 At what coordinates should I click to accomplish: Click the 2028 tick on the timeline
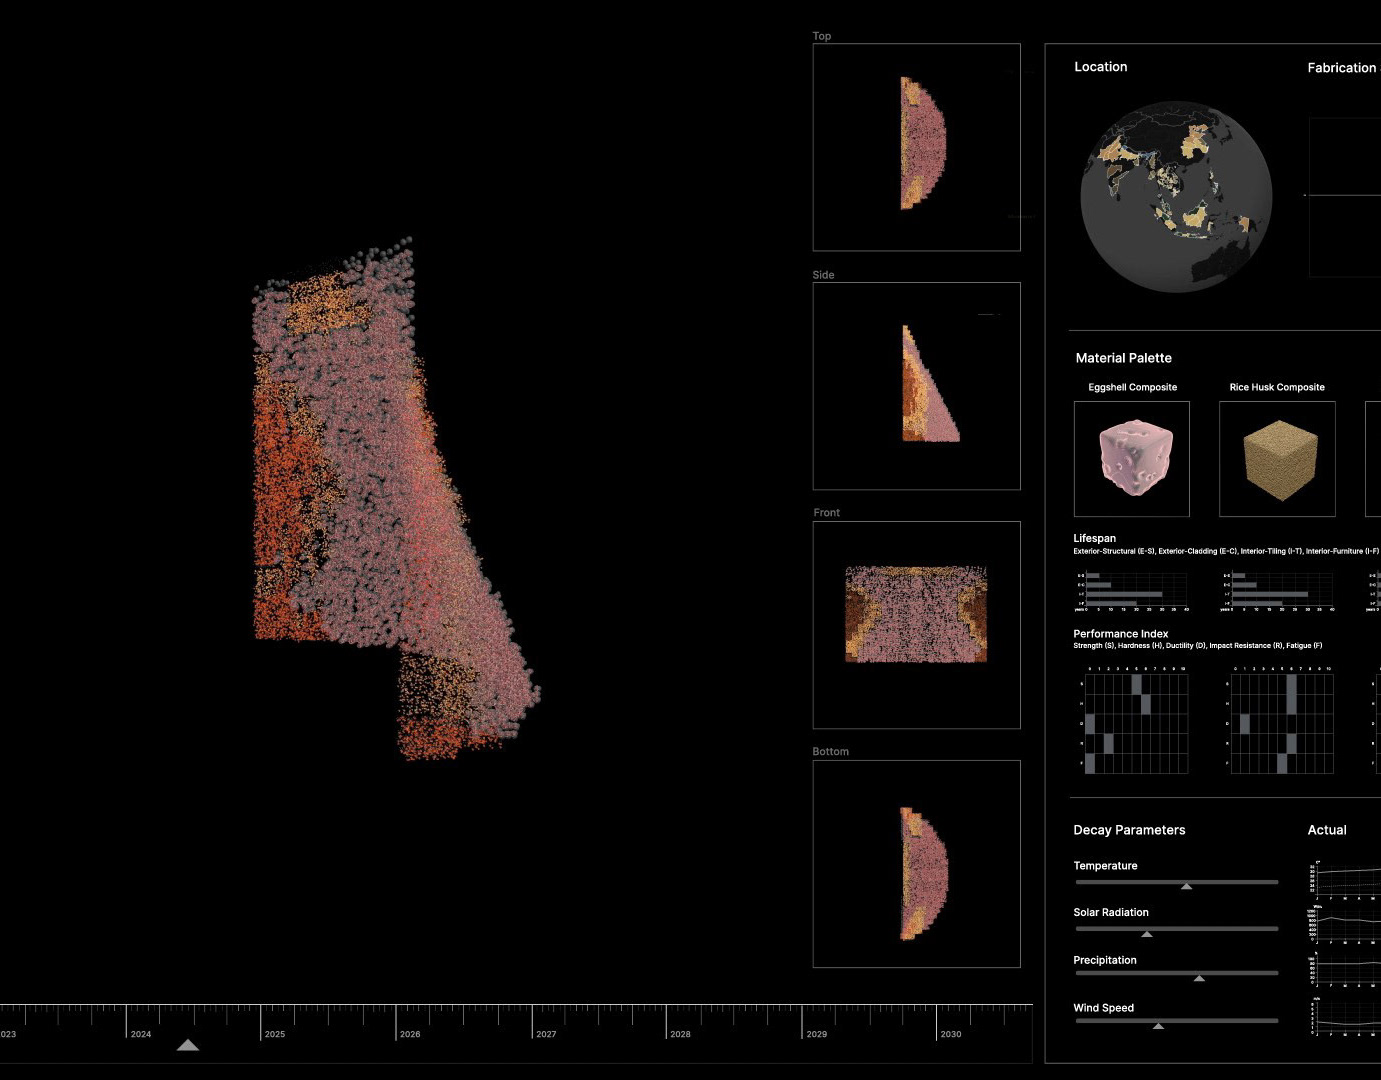pos(667,1022)
